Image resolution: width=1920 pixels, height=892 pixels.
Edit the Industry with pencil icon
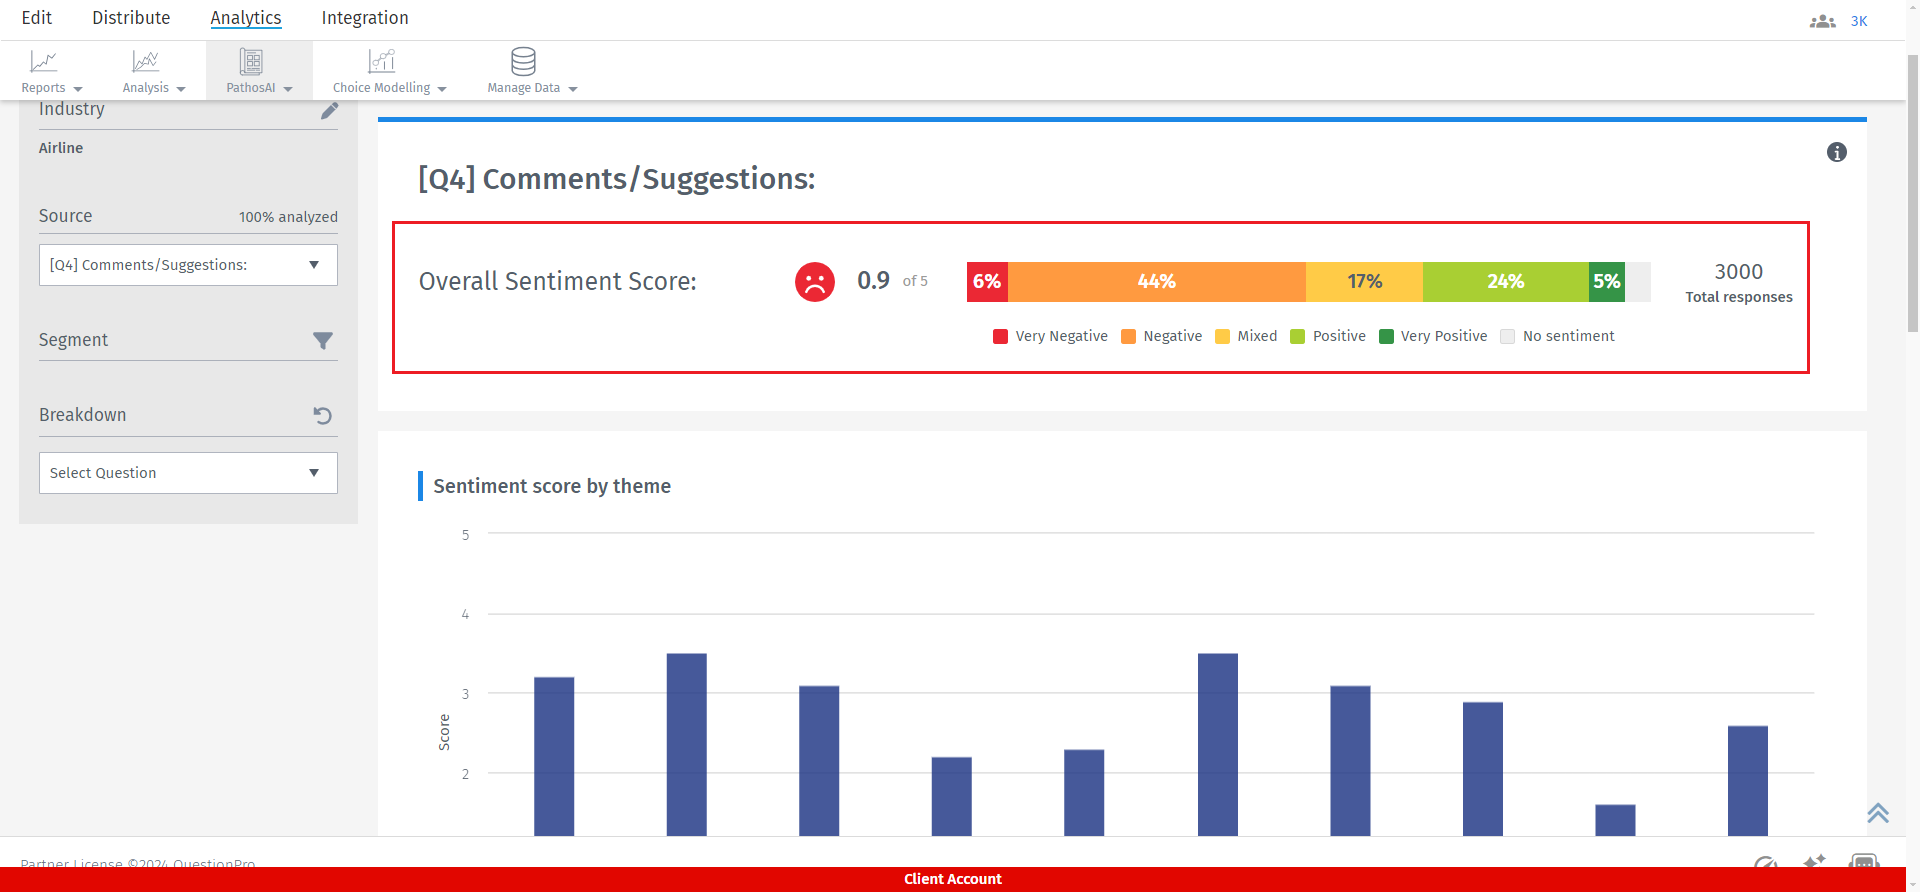coord(329,110)
